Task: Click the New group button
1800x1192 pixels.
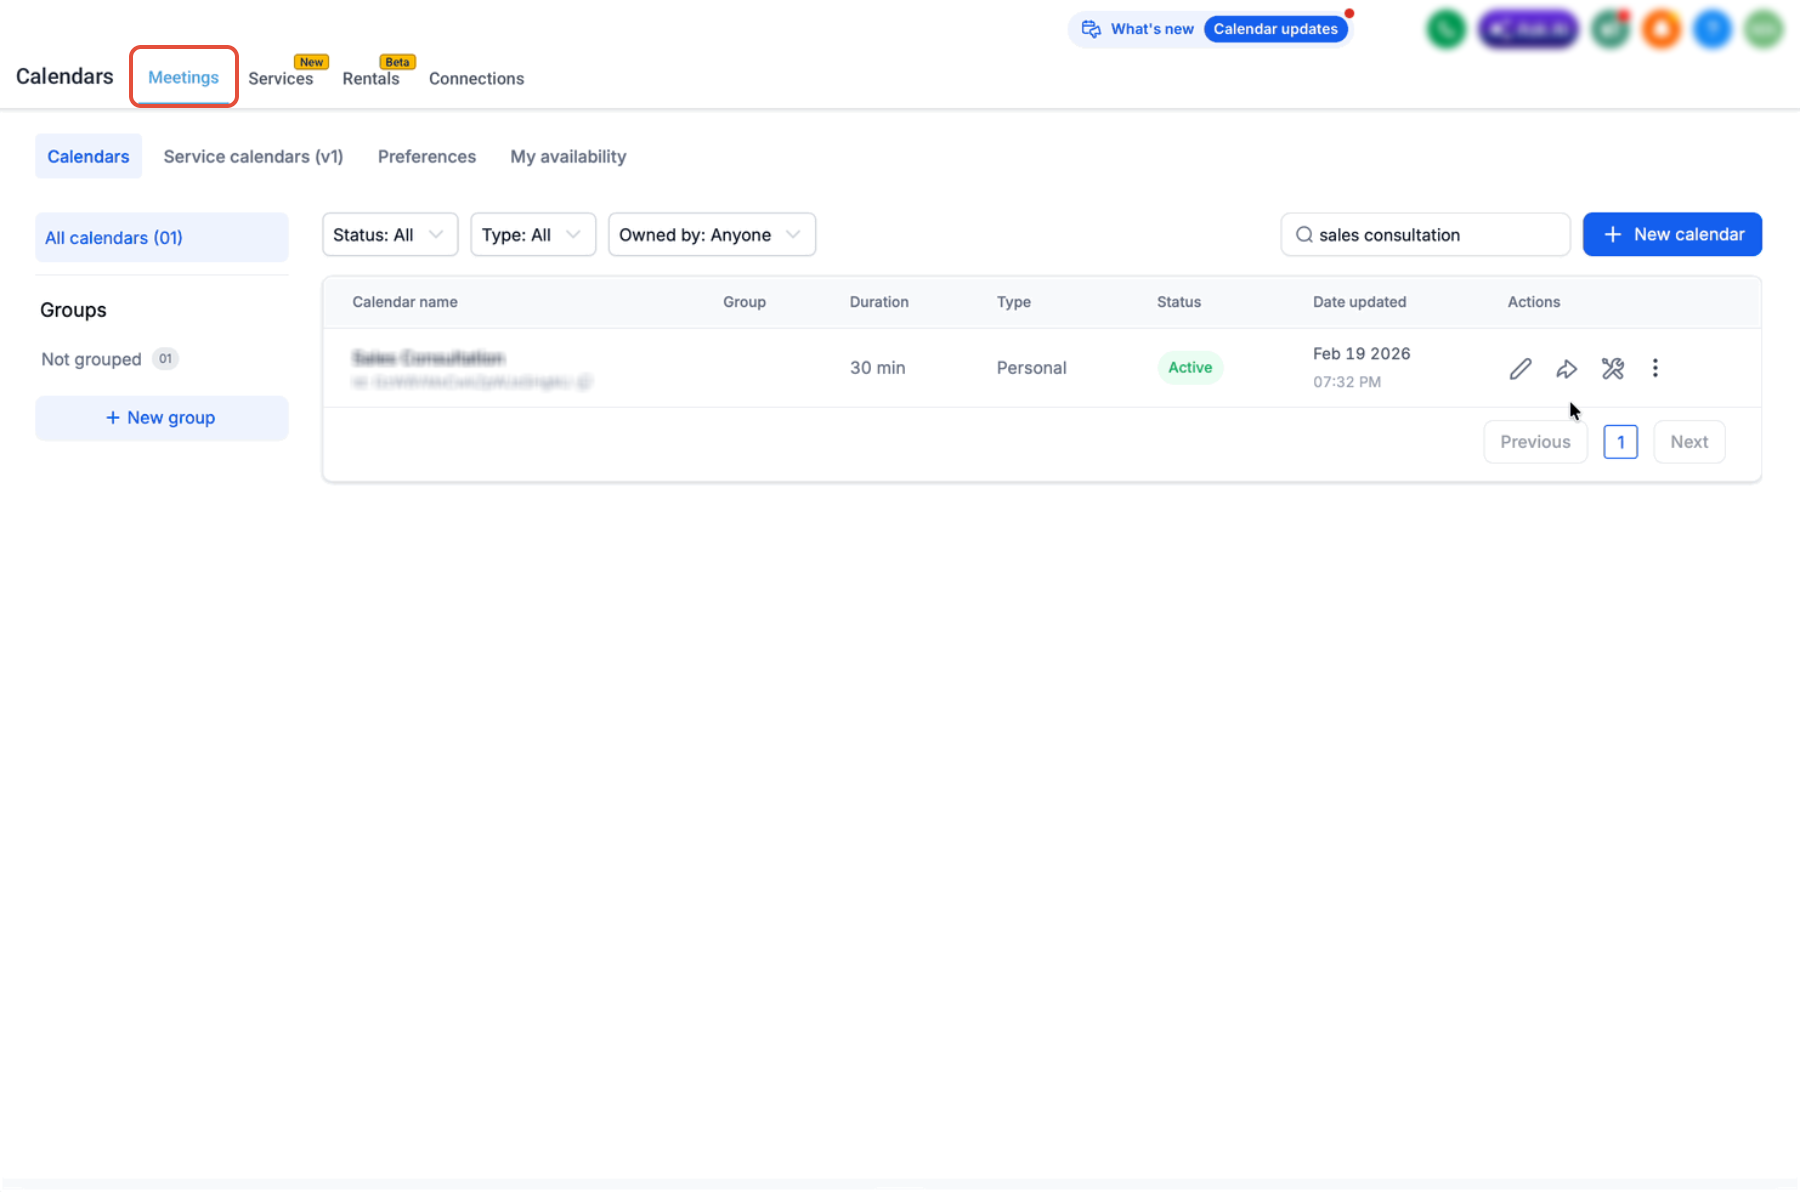Action: click(162, 418)
